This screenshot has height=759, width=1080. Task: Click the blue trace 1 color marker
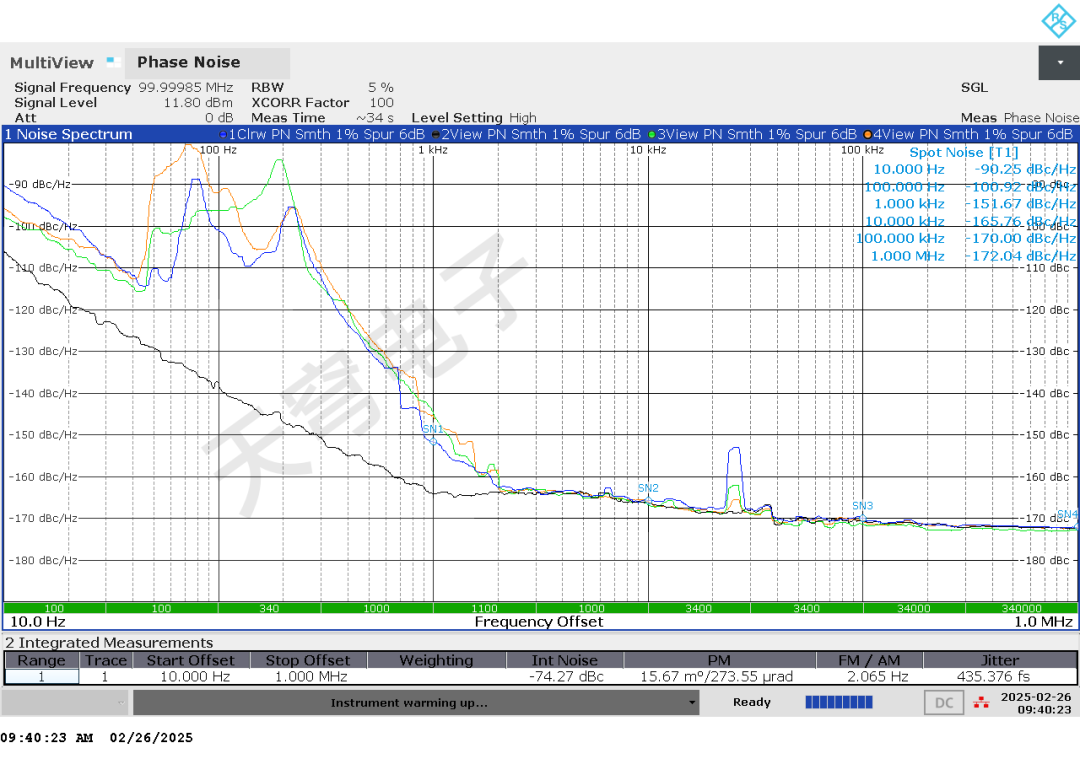coord(223,135)
